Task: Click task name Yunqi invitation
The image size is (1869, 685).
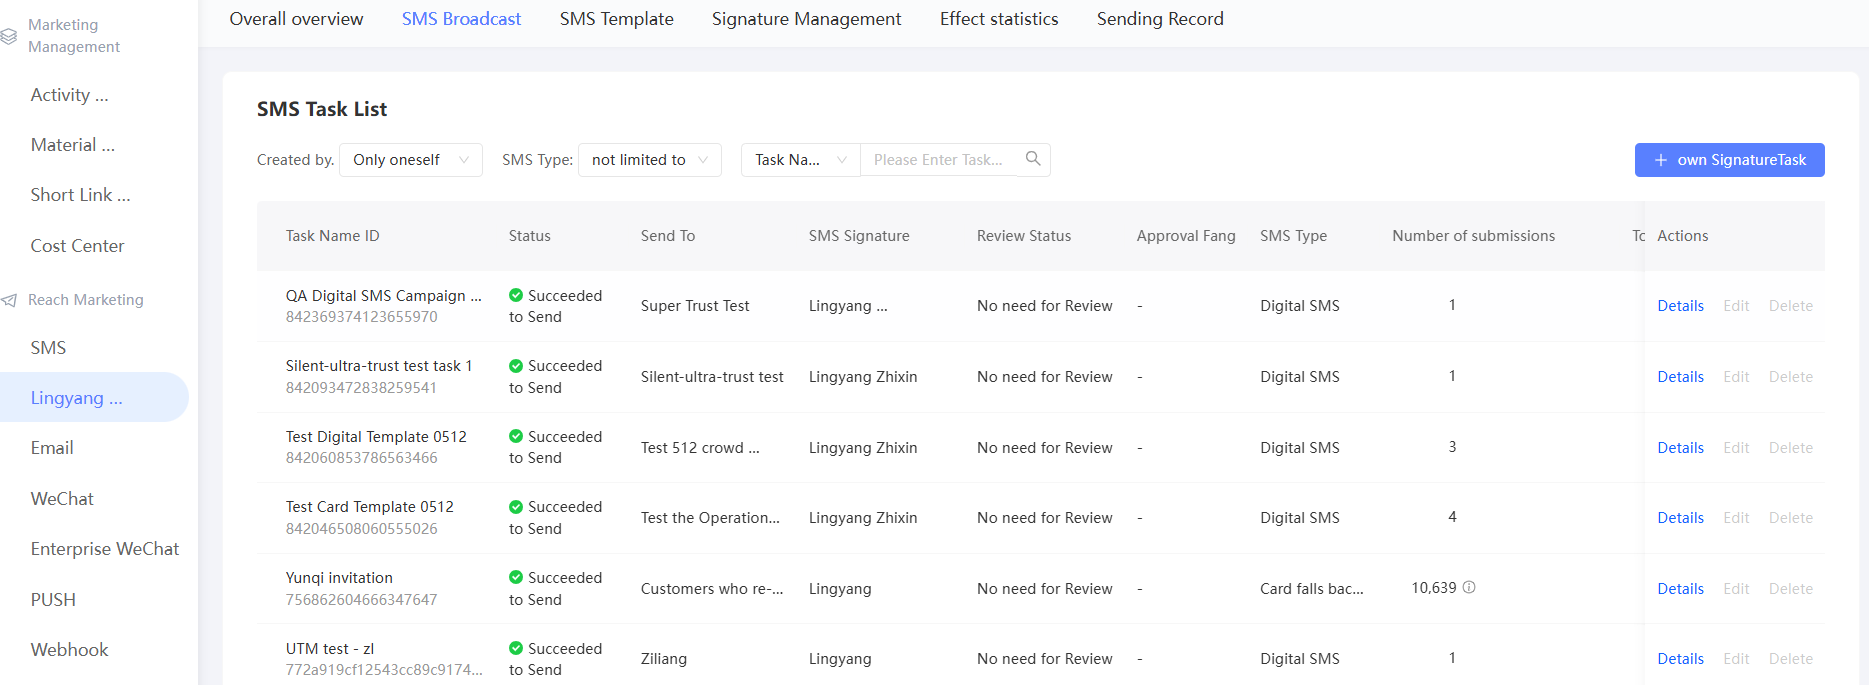Action: tap(339, 578)
